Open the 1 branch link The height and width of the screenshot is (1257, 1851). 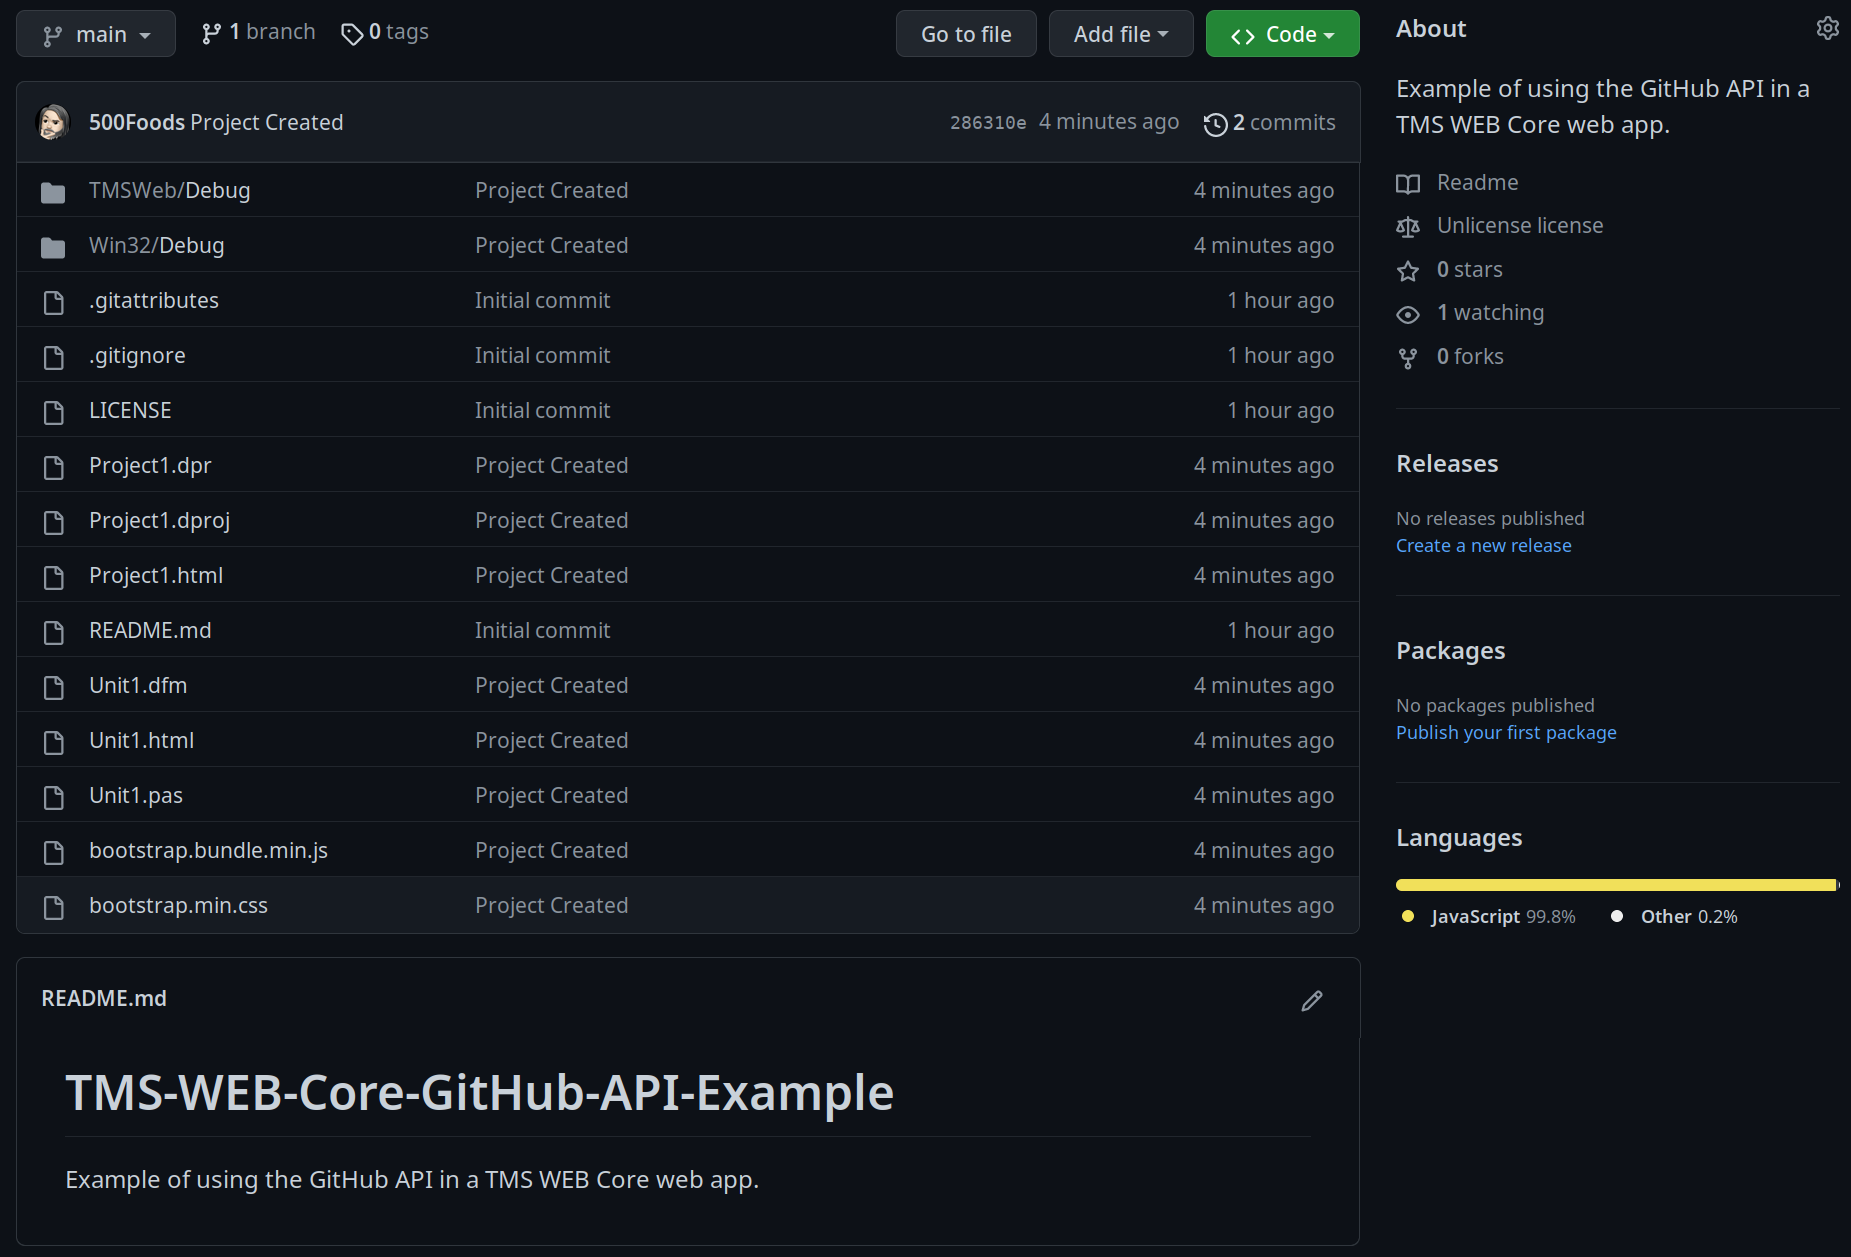(x=258, y=32)
